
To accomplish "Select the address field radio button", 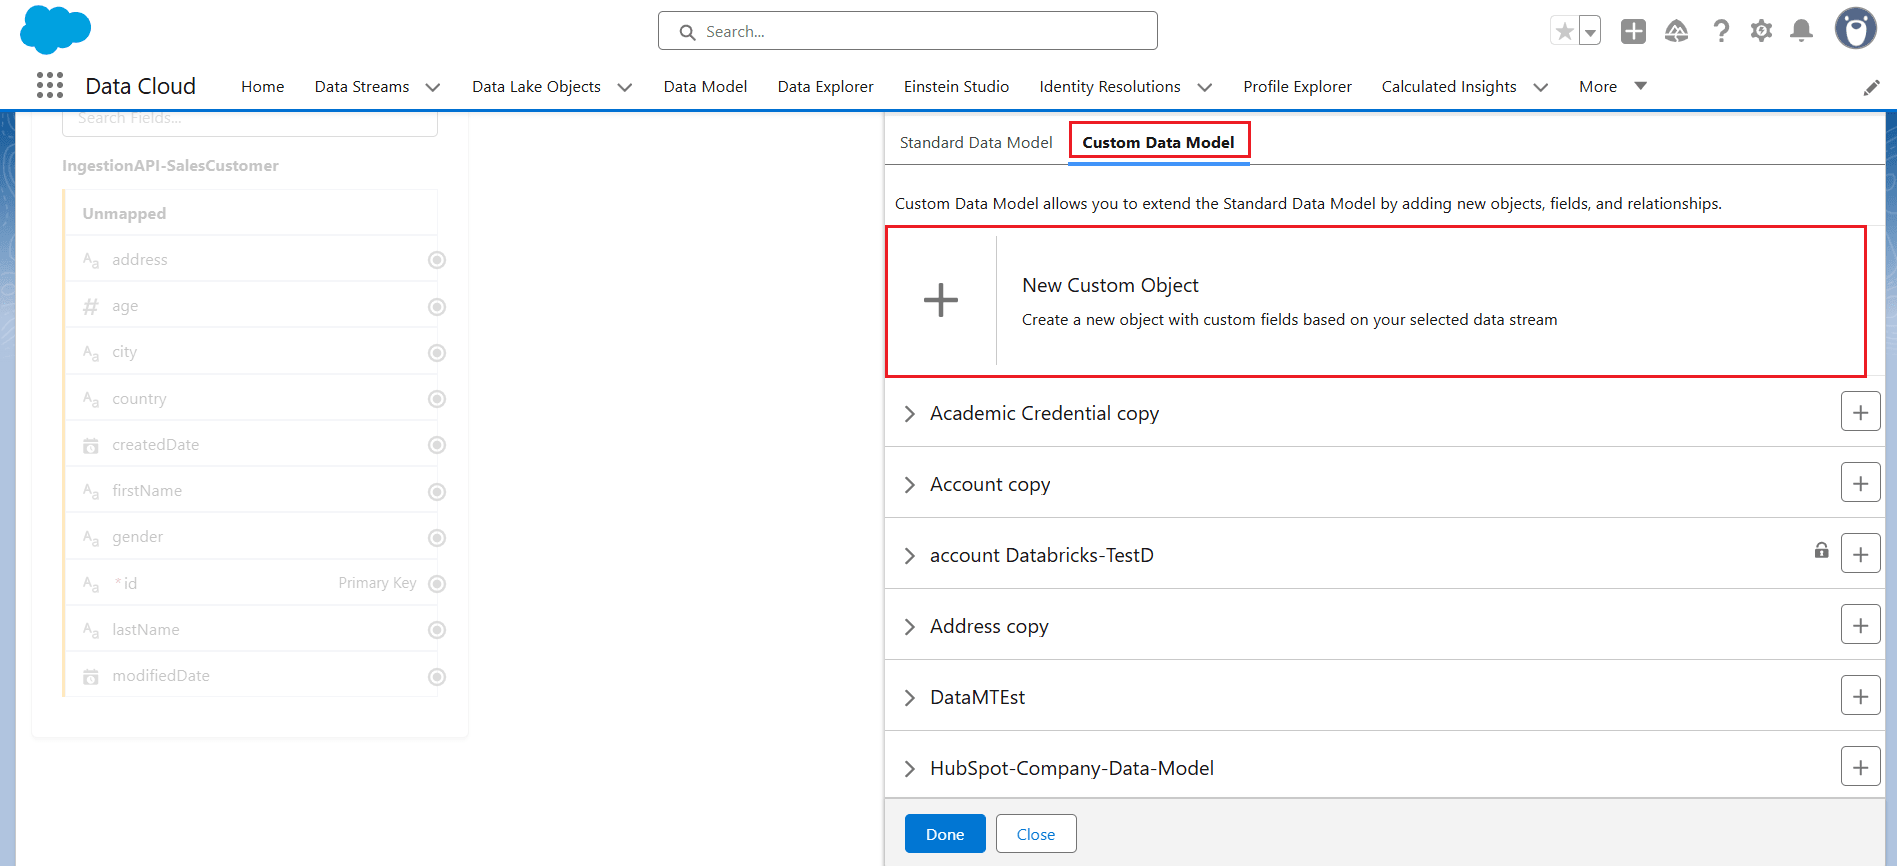I will tap(437, 260).
